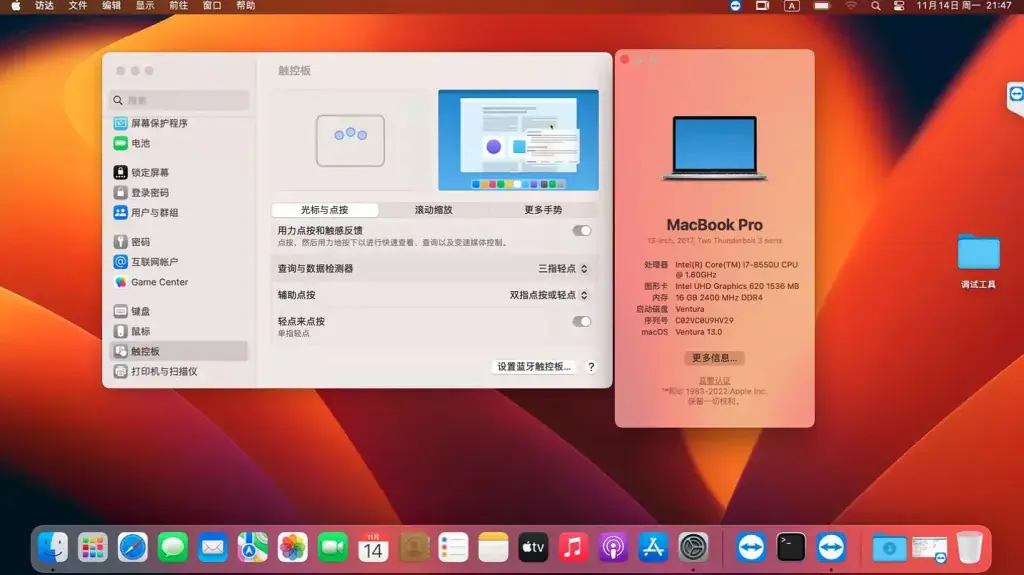The image size is (1024, 575).
Task: Open Launchpad from the Dock
Action: coord(93,548)
